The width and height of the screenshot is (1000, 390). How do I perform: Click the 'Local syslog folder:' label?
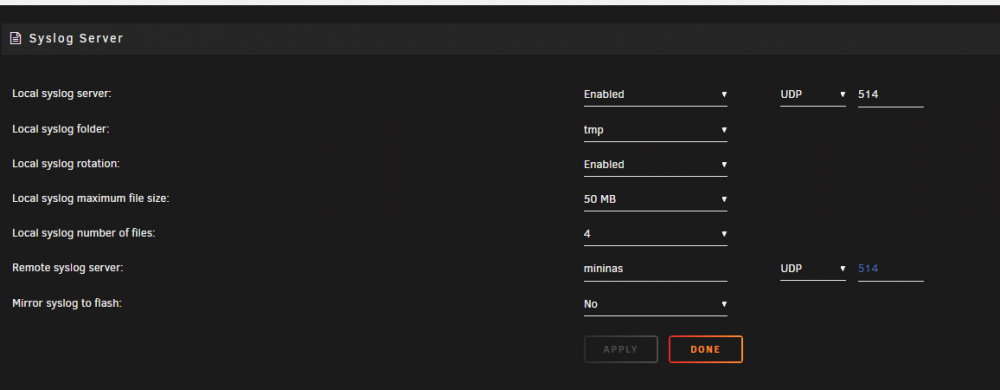click(61, 129)
